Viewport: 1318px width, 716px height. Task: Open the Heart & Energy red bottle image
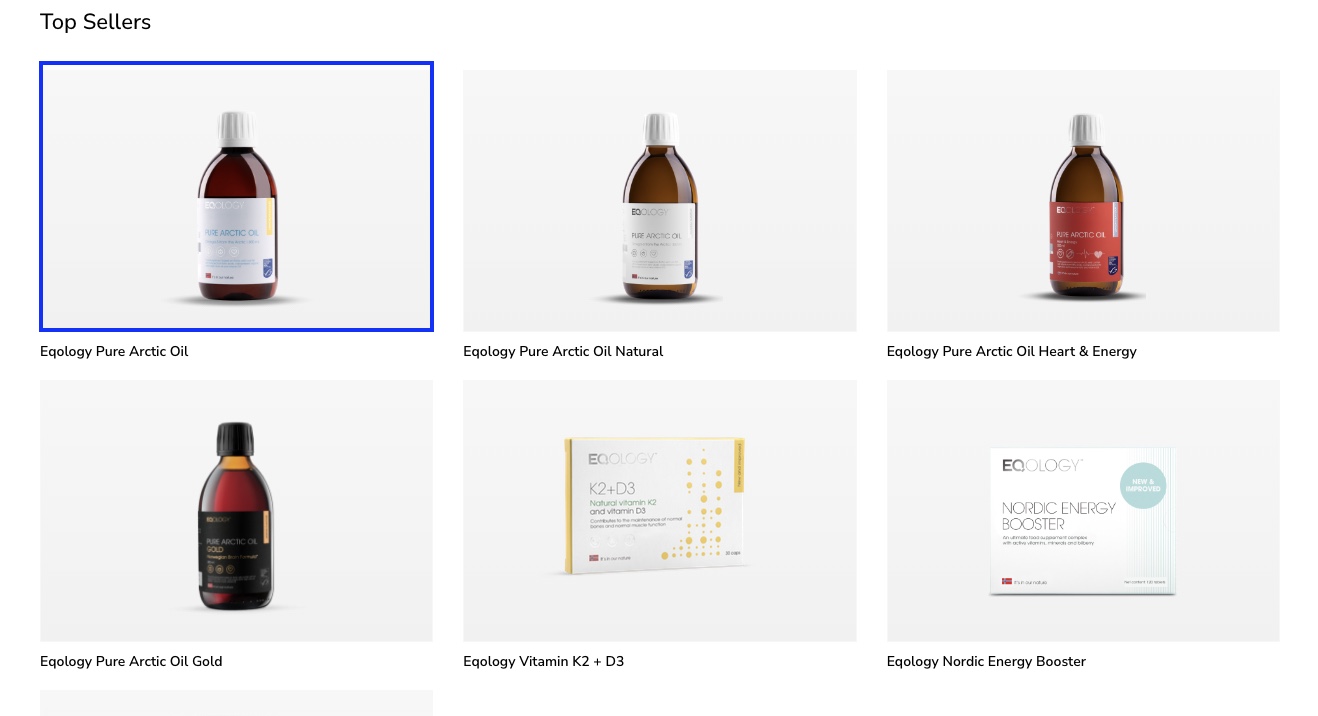click(x=1083, y=200)
